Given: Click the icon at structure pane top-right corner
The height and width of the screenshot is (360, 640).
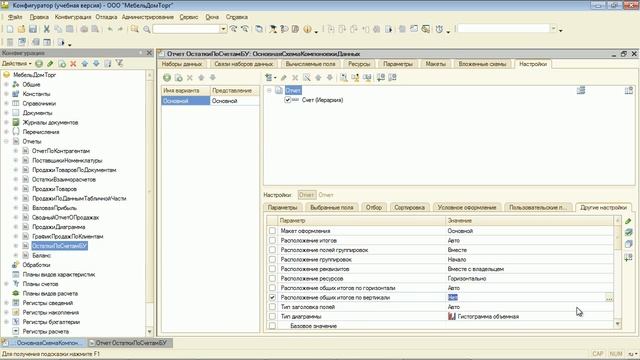Looking at the screenshot, I should [x=629, y=90].
